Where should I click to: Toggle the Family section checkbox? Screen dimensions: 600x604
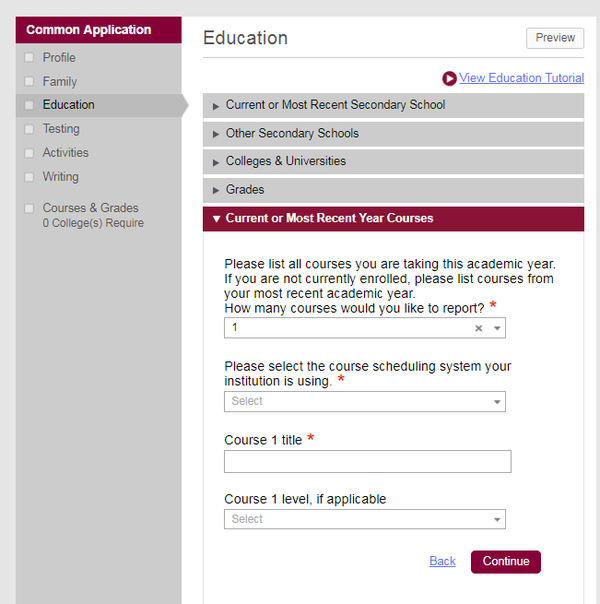click(x=29, y=82)
